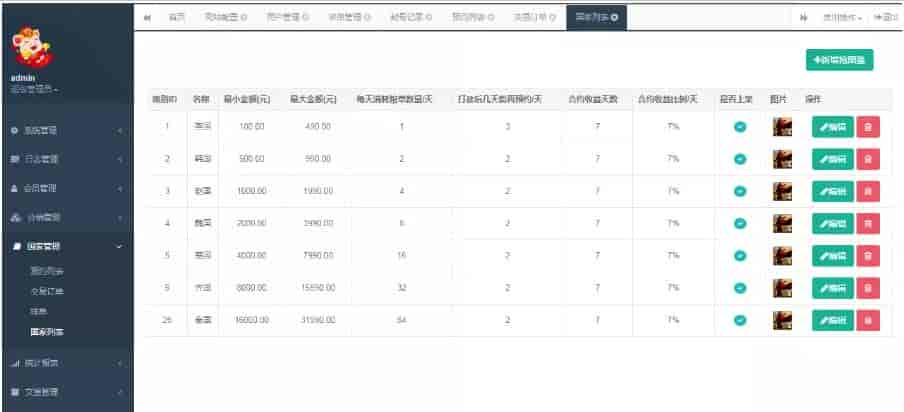Open the admin user dropdown under the avatar
This screenshot has height=412, width=904.
pyautogui.click(x=34, y=90)
